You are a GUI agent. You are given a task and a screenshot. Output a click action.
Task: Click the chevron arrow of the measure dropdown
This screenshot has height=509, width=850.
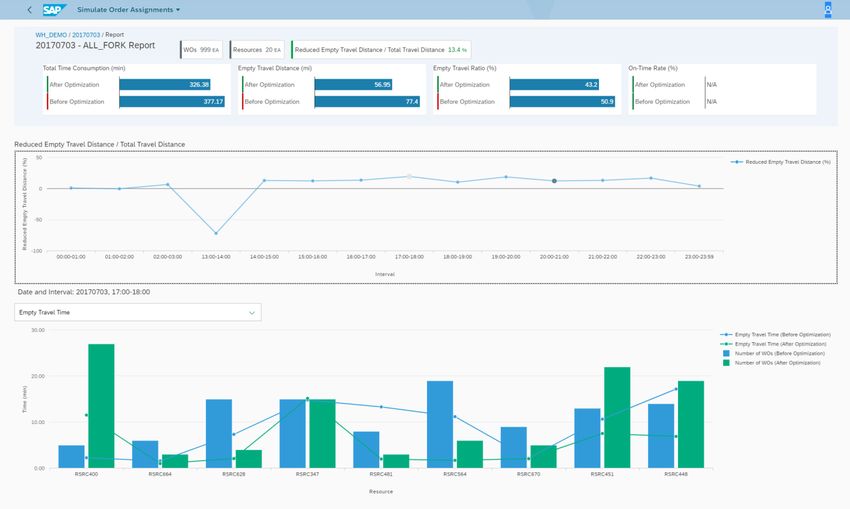249,312
